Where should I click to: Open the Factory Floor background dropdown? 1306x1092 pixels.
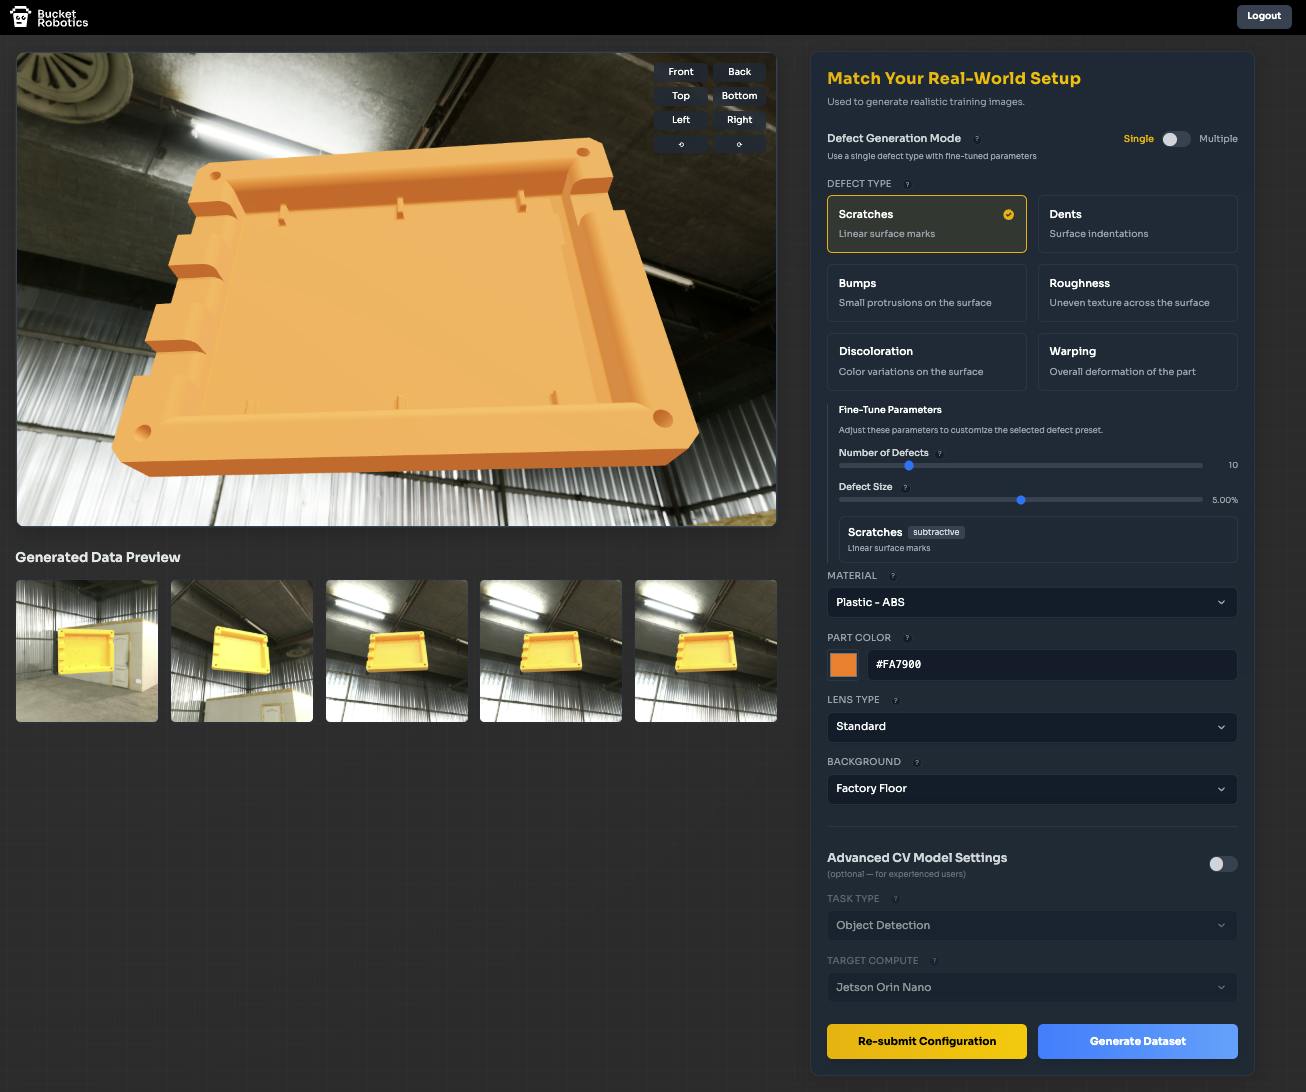(1031, 789)
